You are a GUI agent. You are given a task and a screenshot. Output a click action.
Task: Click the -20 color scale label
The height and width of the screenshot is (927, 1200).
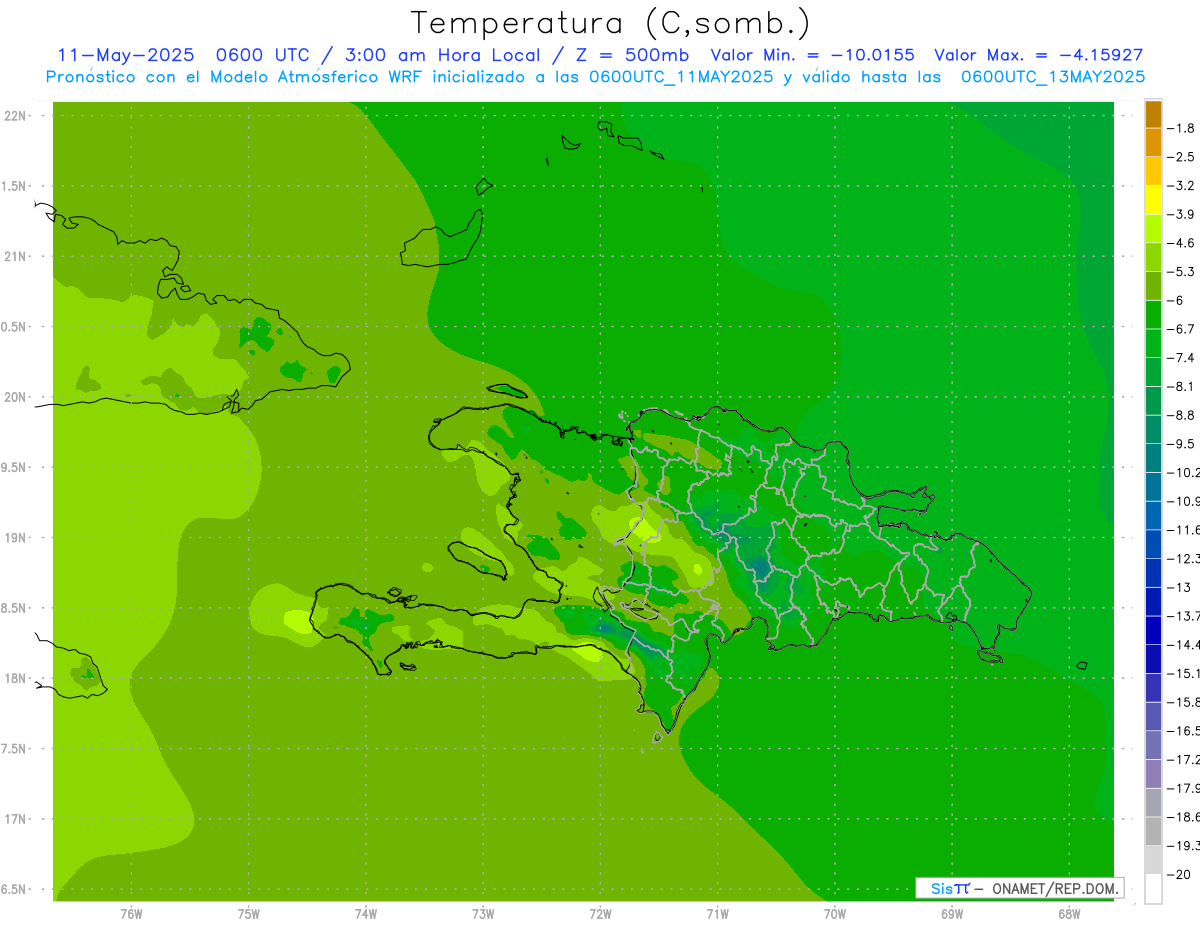coord(1178,874)
